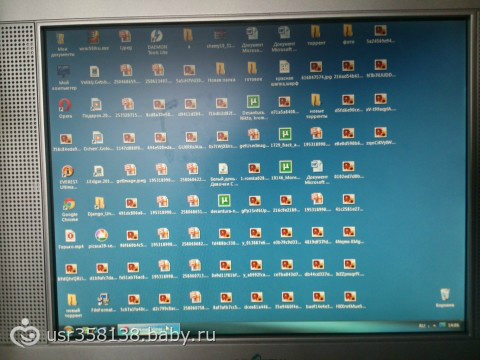Open the торрент folder icon
480x360 pixels.
(316, 35)
